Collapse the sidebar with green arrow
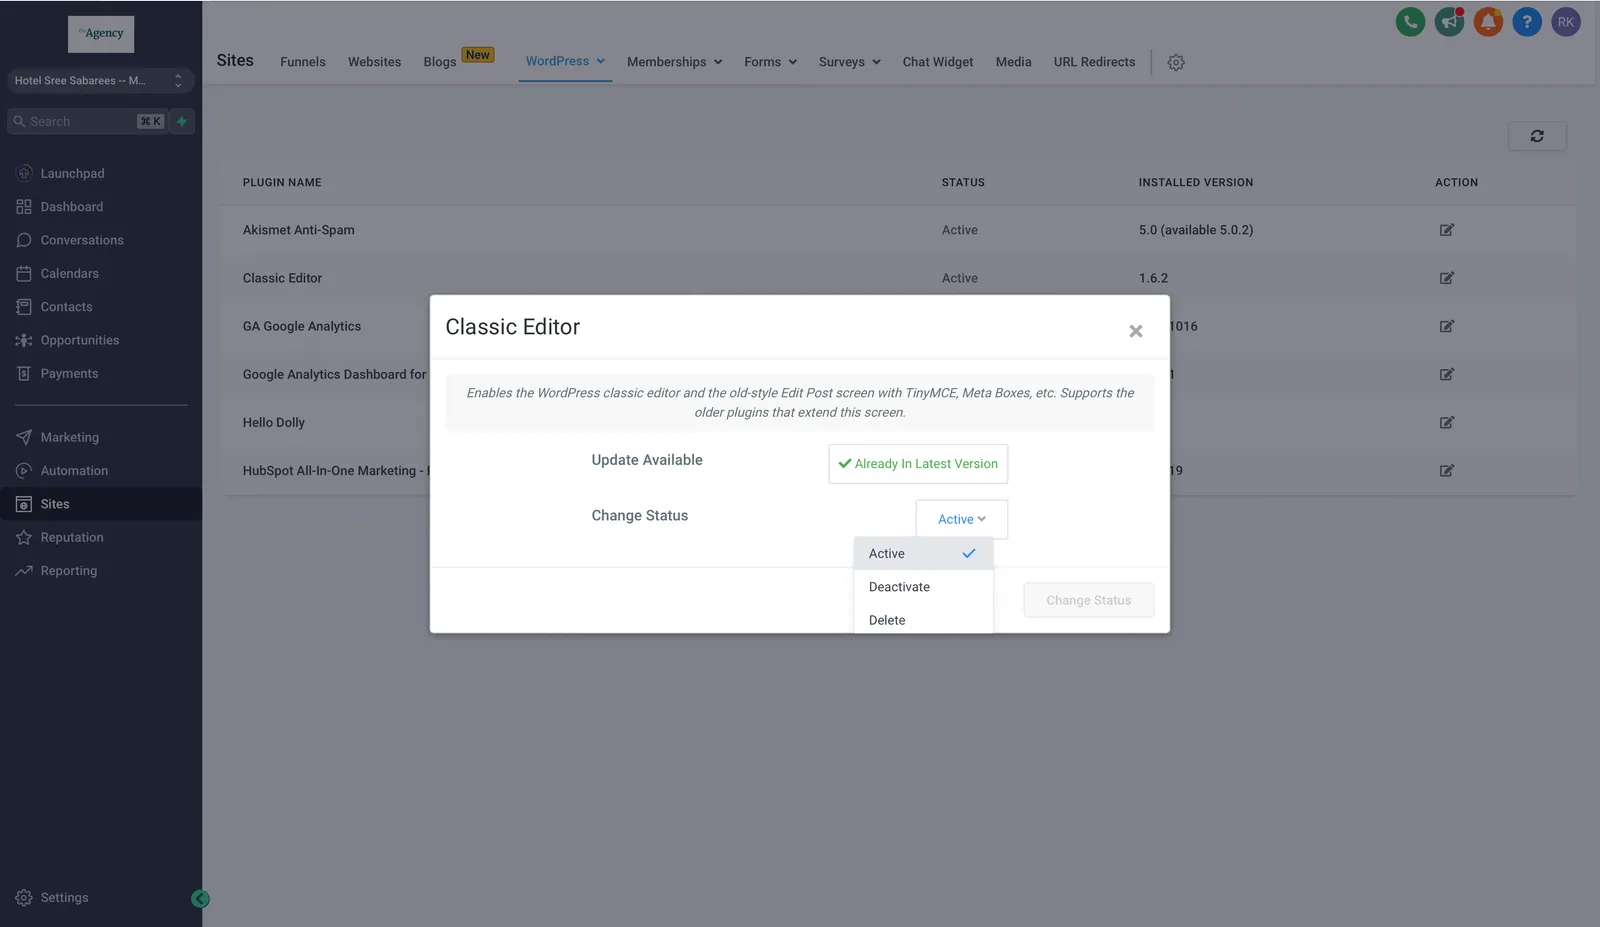The width and height of the screenshot is (1600, 927). pyautogui.click(x=200, y=899)
